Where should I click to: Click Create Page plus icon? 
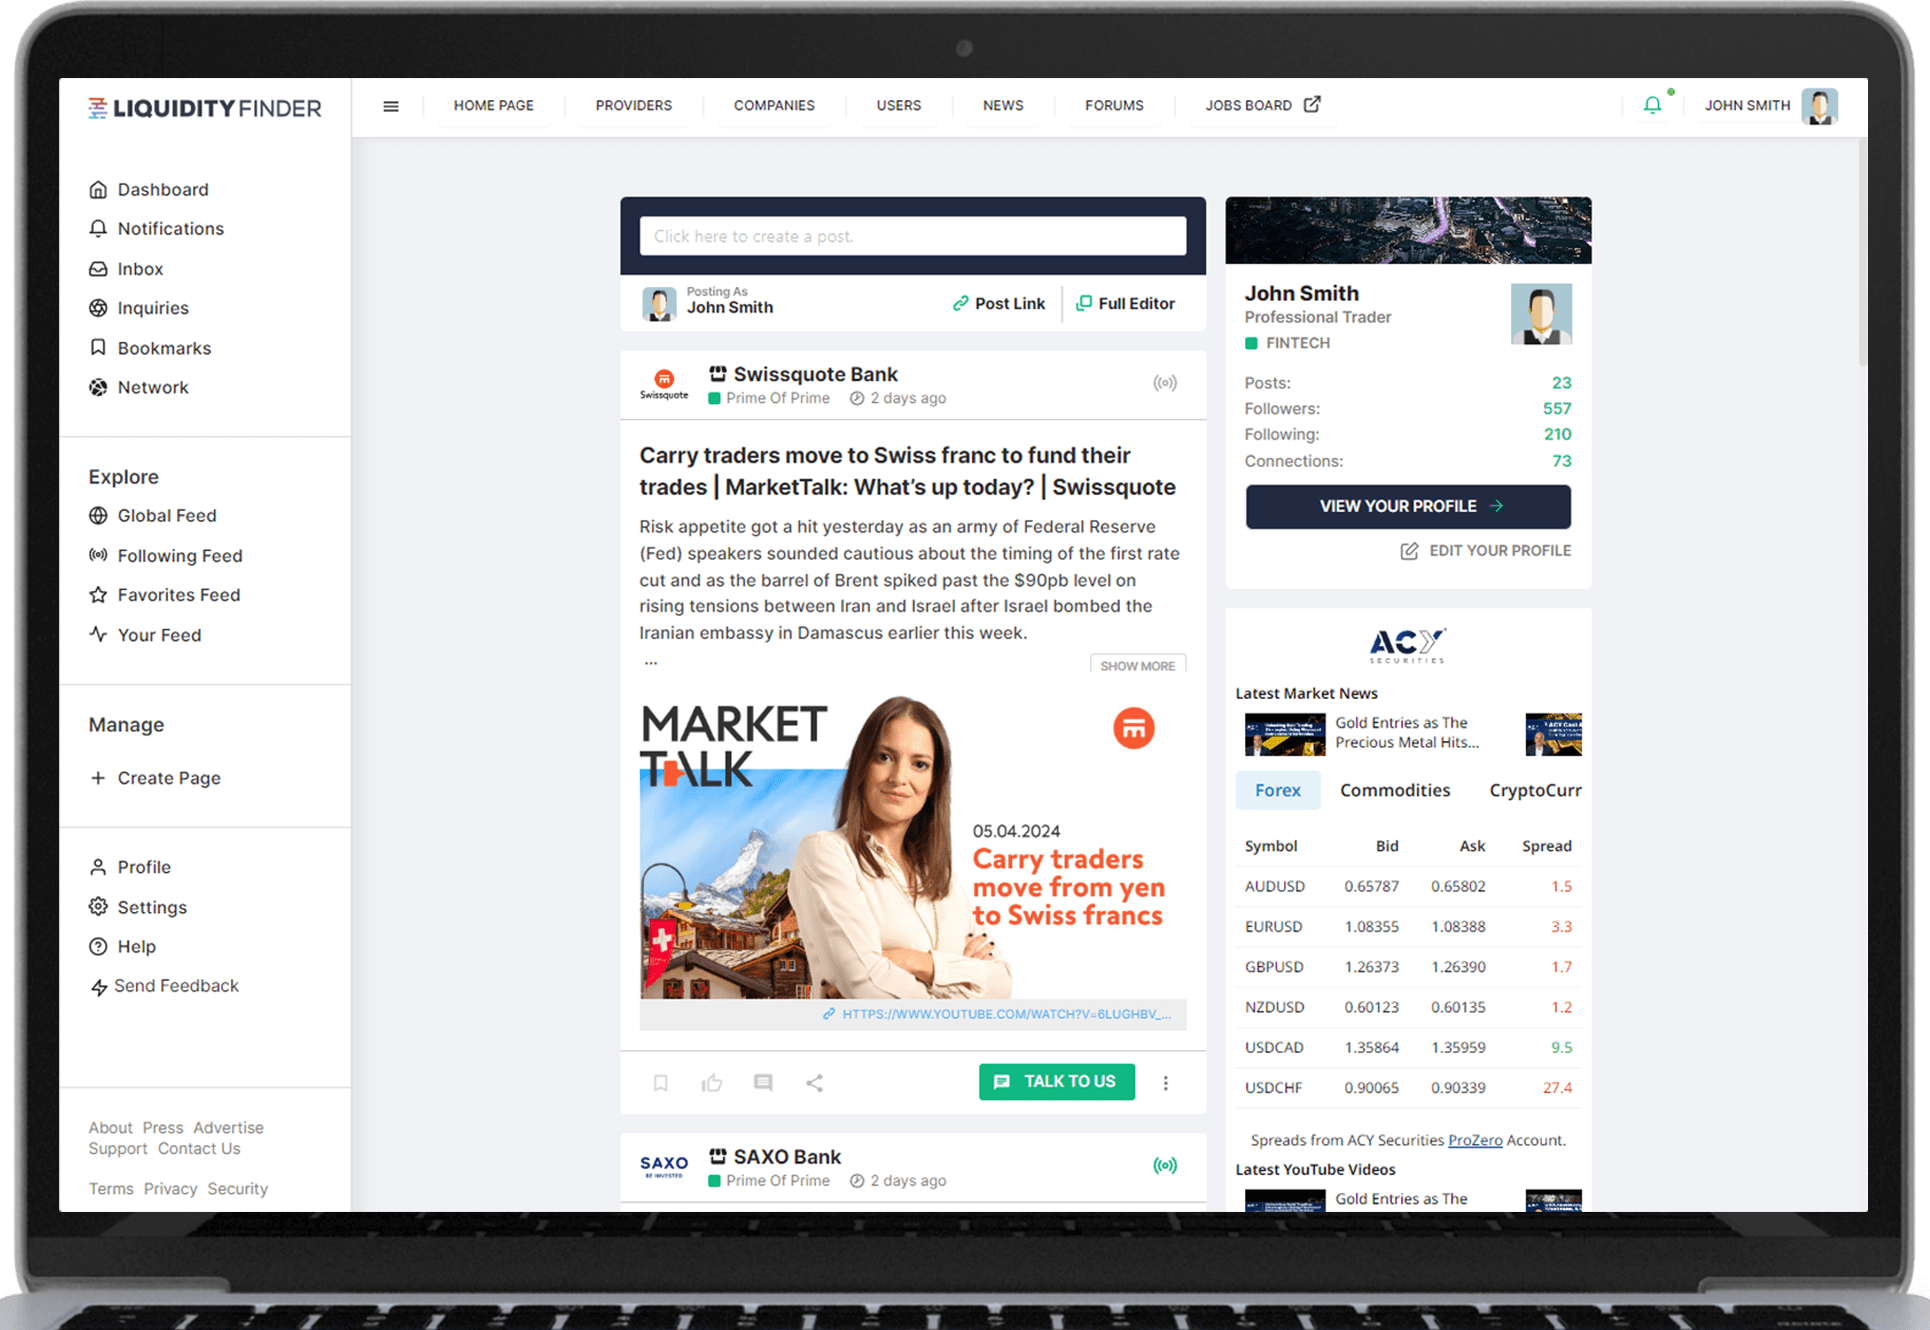[x=98, y=778]
